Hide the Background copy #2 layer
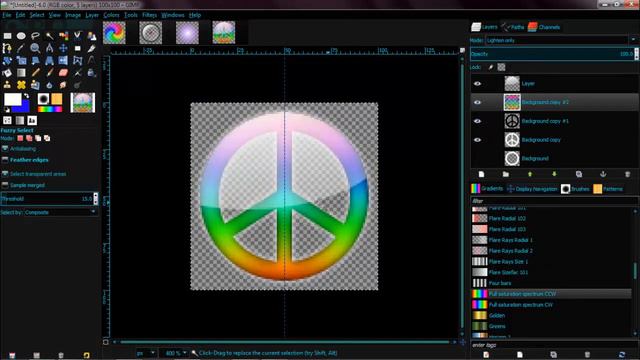This screenshot has height=360, width=640. [x=477, y=102]
